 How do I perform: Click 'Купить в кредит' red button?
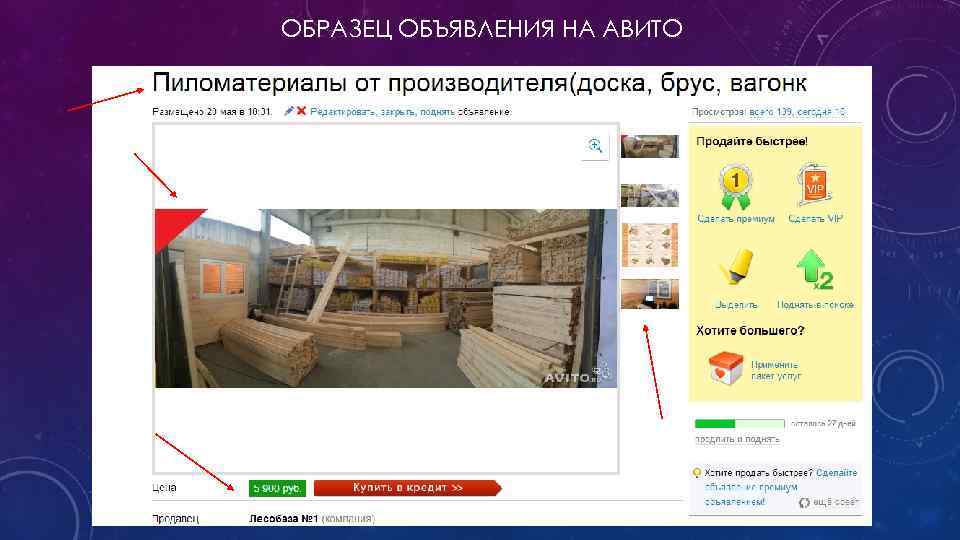pyautogui.click(x=408, y=488)
